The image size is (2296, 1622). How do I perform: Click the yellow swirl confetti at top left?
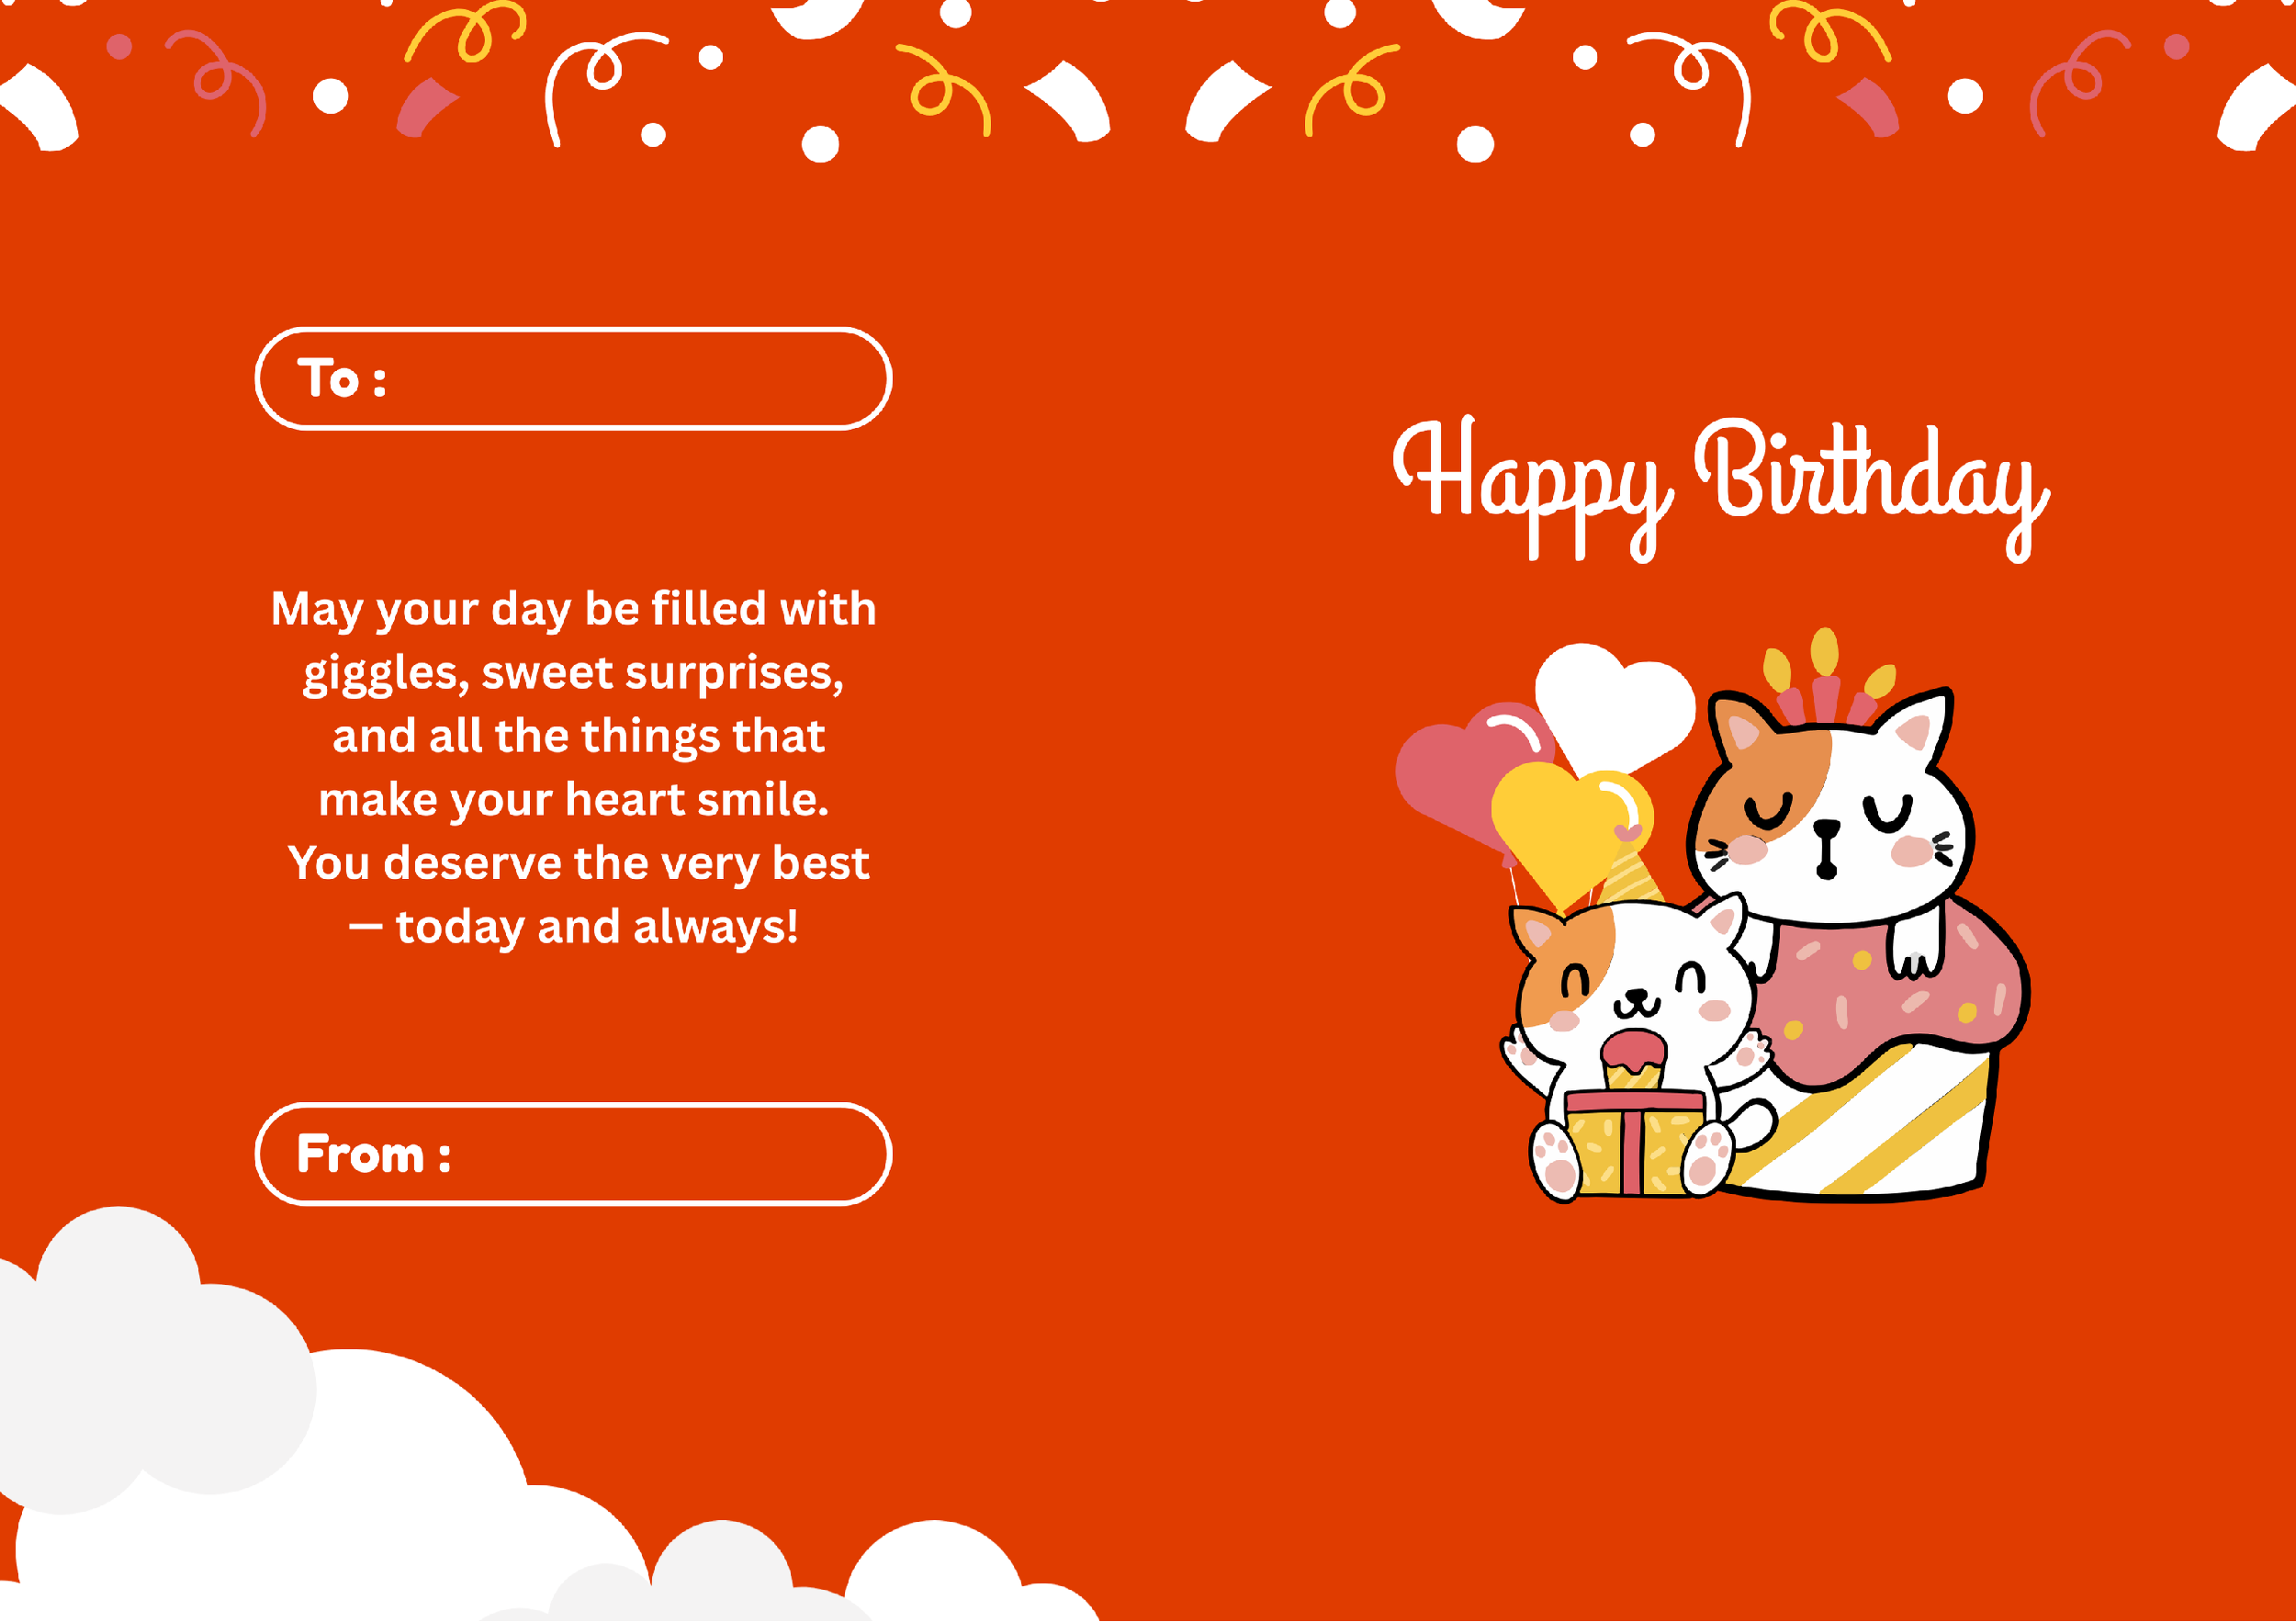click(466, 32)
